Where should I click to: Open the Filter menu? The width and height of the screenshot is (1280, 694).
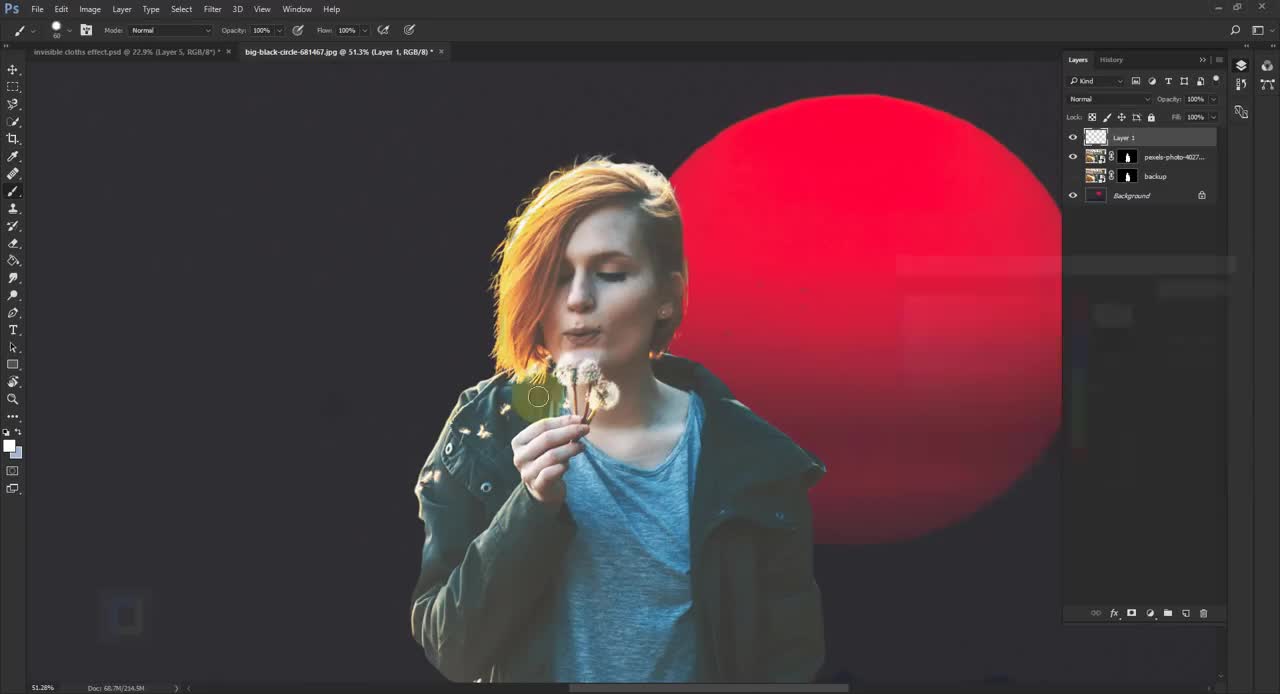coord(212,9)
